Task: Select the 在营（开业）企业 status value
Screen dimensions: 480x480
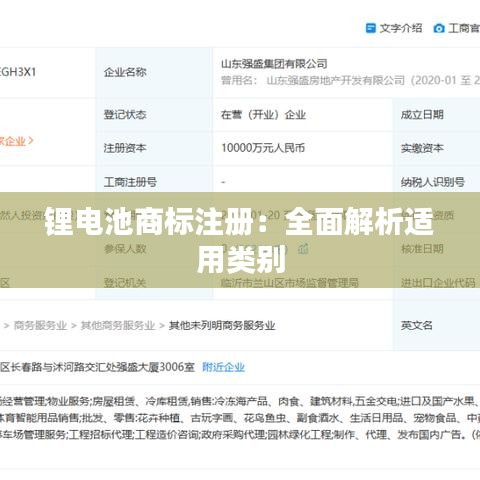Action: (x=263, y=115)
